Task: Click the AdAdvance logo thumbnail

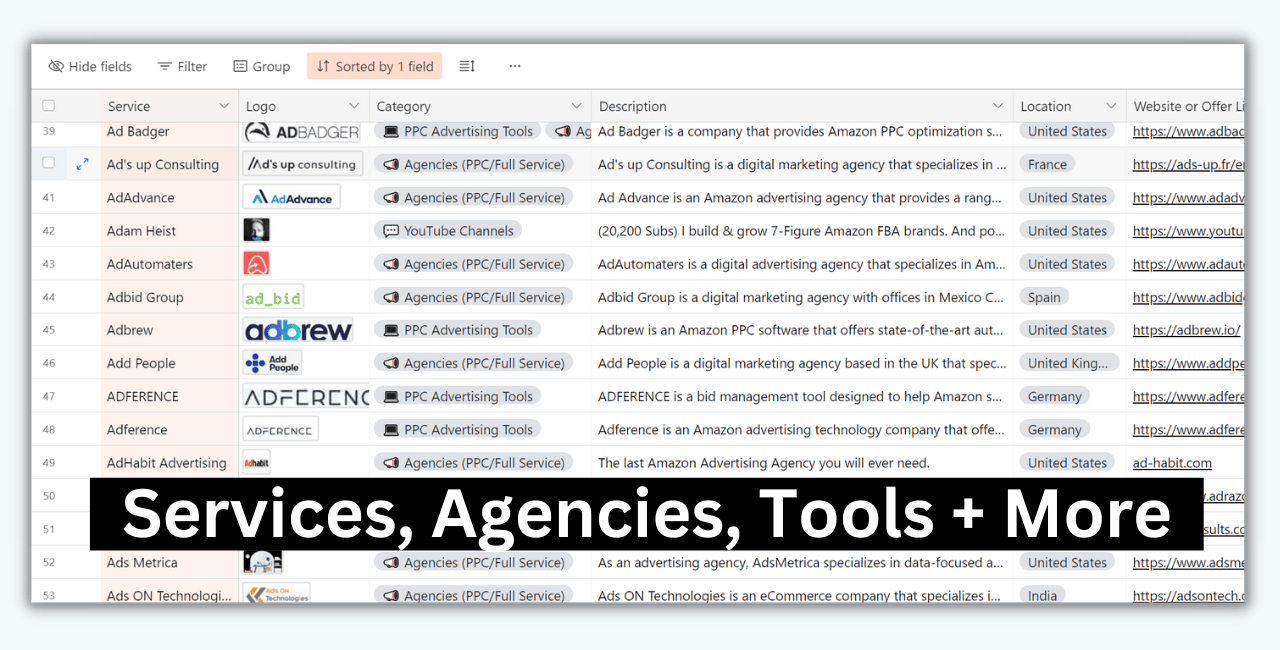Action: 291,197
